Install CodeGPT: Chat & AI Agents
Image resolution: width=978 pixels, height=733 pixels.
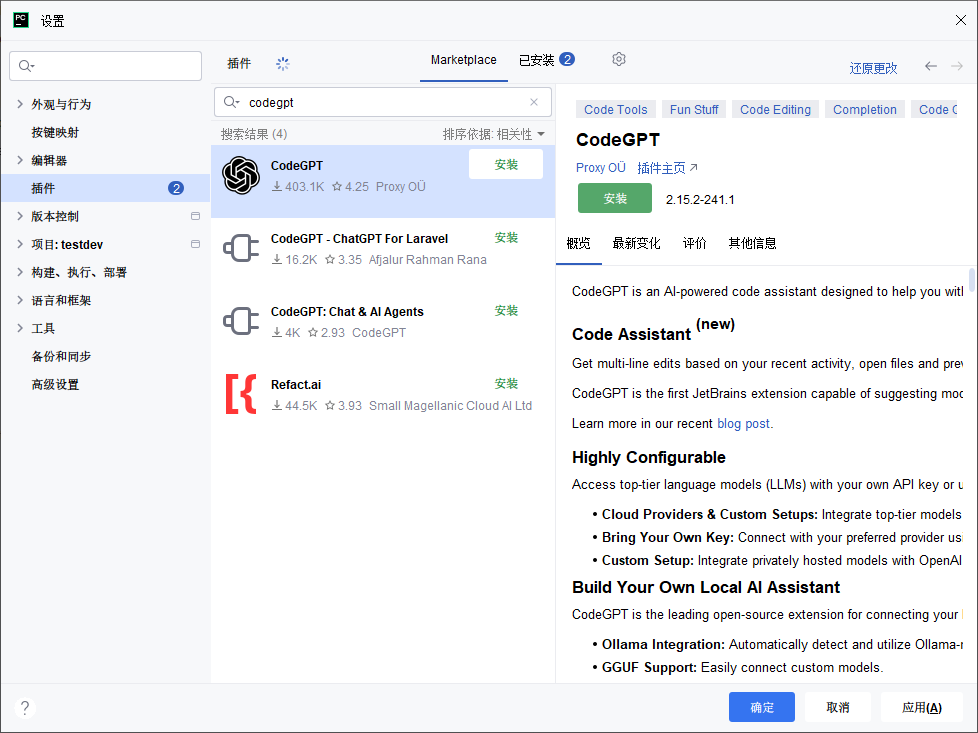click(506, 311)
